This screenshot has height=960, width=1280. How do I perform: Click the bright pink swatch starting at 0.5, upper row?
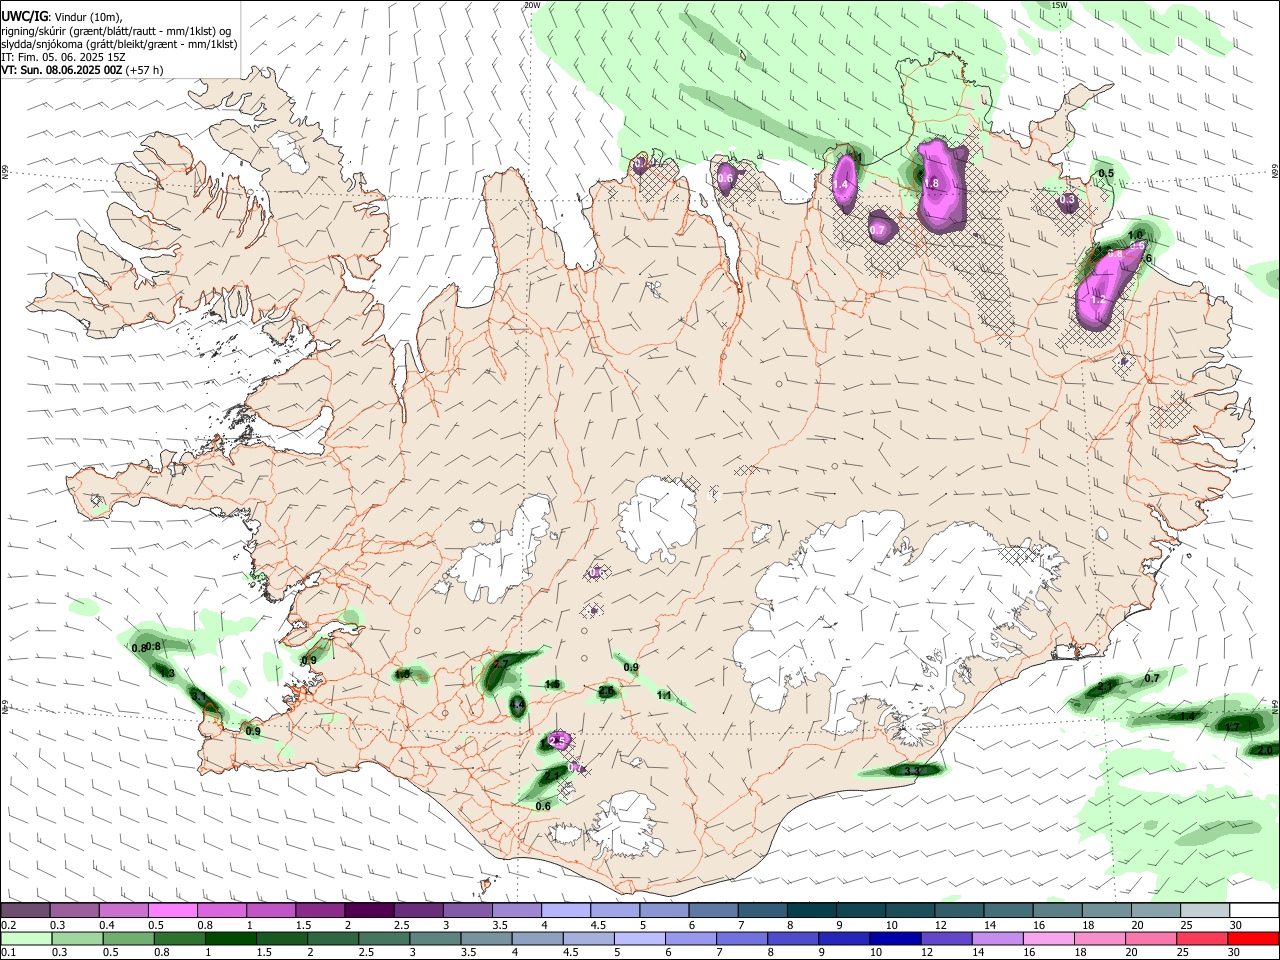click(173, 911)
